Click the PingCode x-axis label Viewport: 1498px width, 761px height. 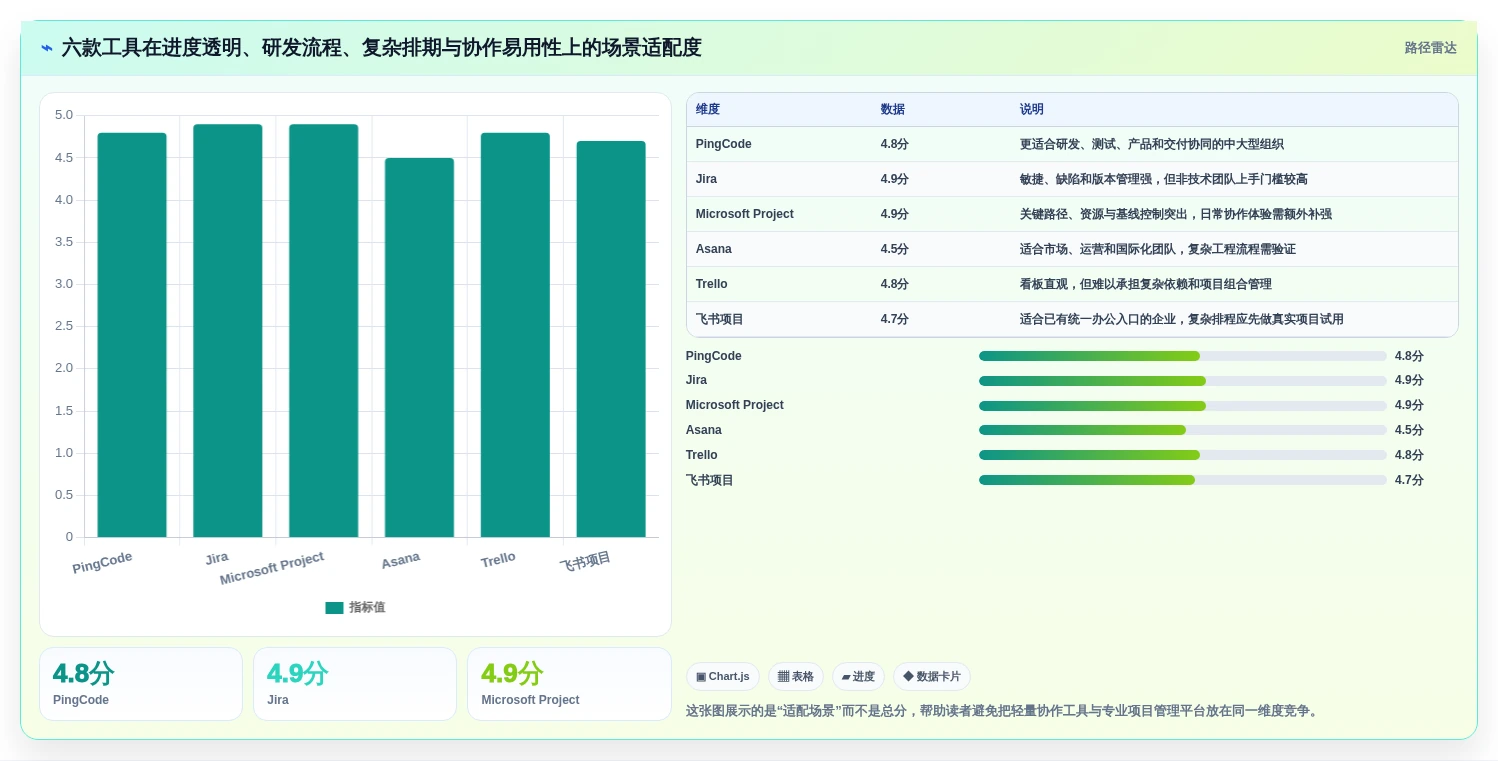pyautogui.click(x=102, y=563)
